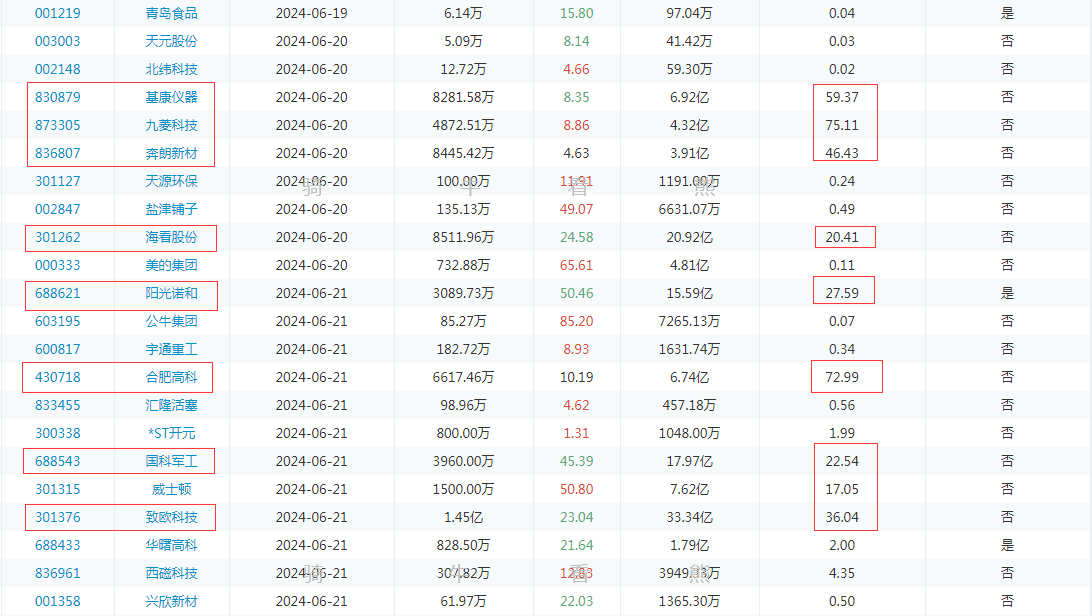The width and height of the screenshot is (1092, 616).
Task: Click the ratio value 75.11
Action: pos(842,125)
